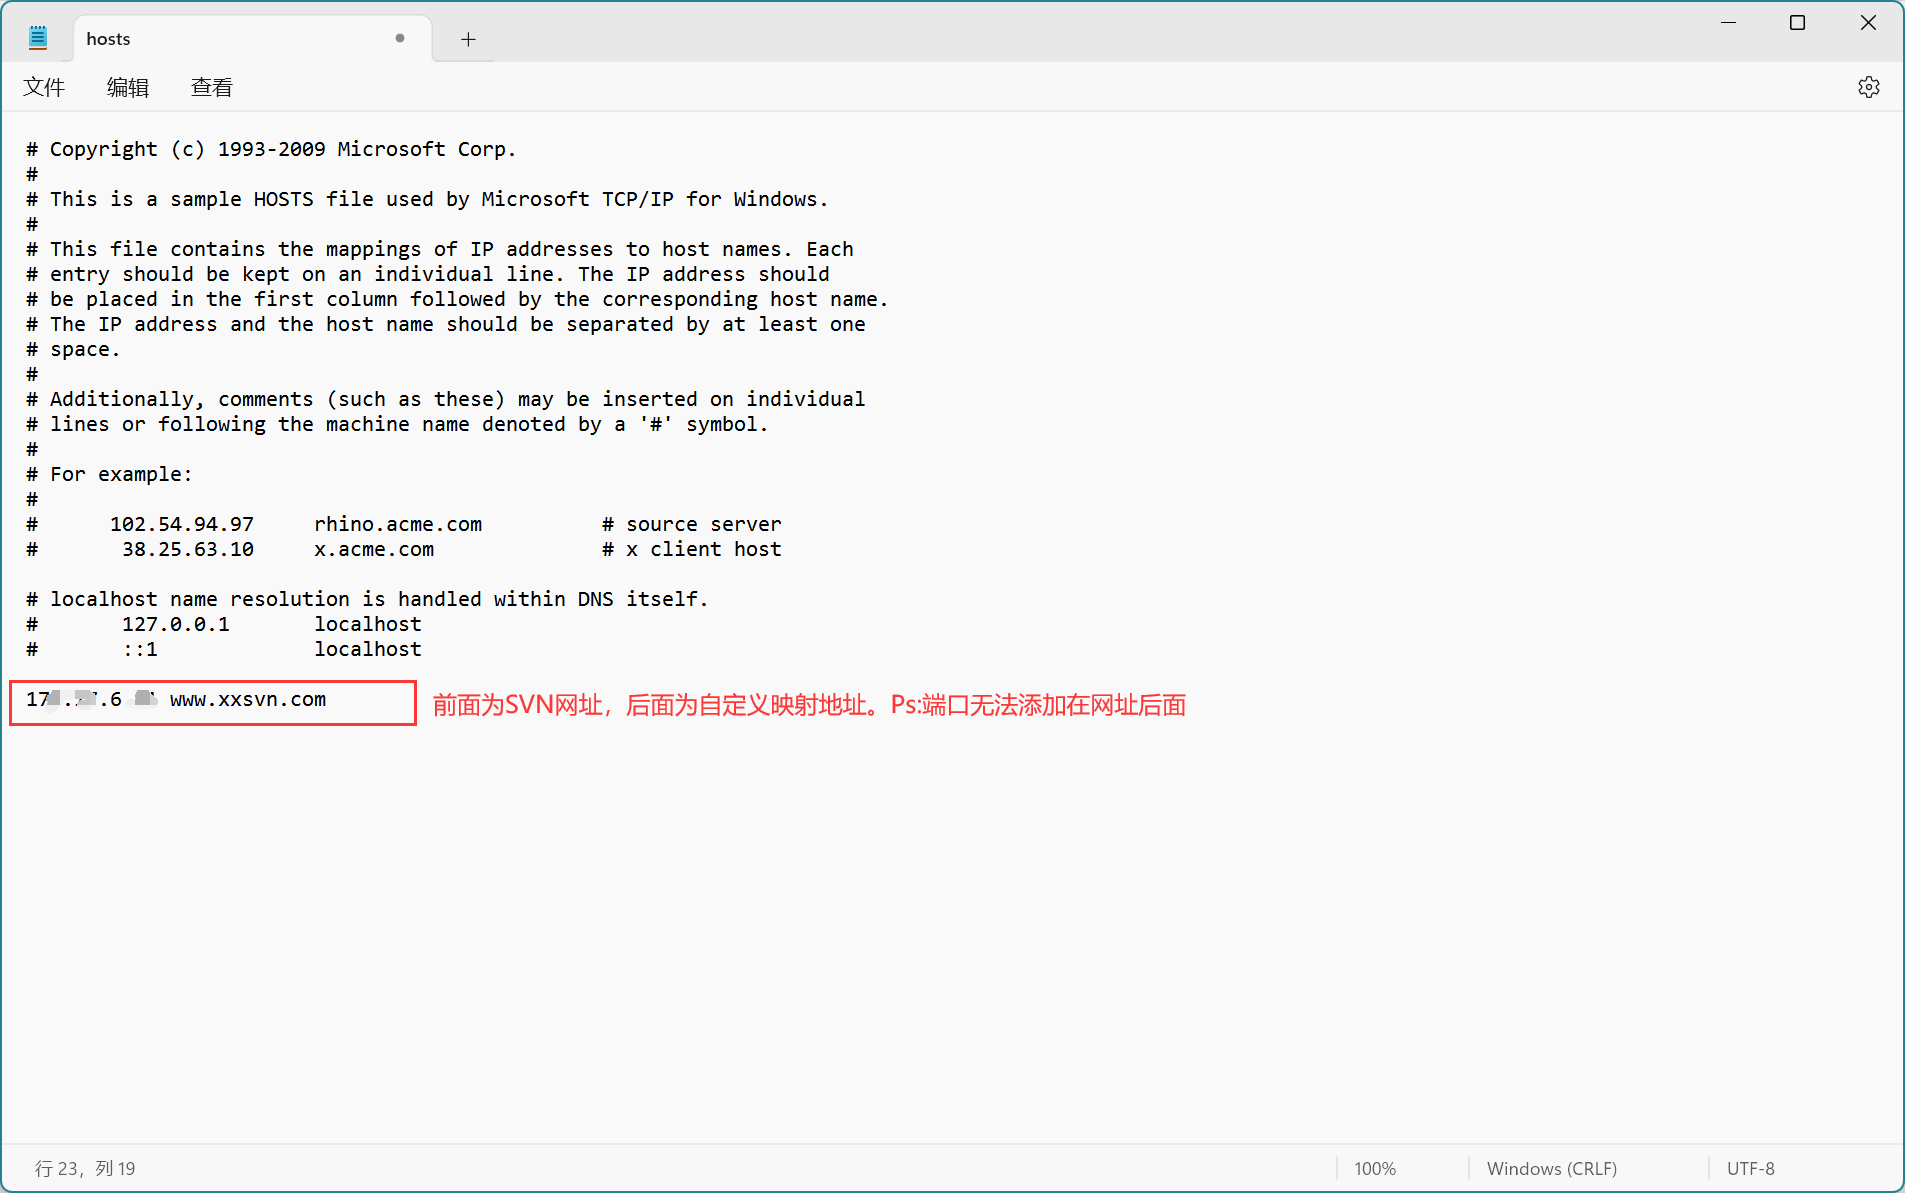Click the localhost text after ::1
The image size is (1905, 1193).
point(368,649)
